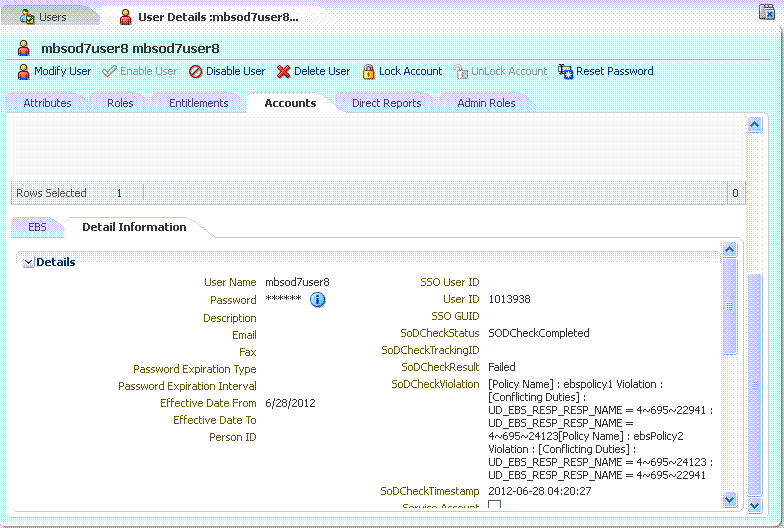Click the Lock Account padlock icon
The image size is (784, 528).
(368, 72)
